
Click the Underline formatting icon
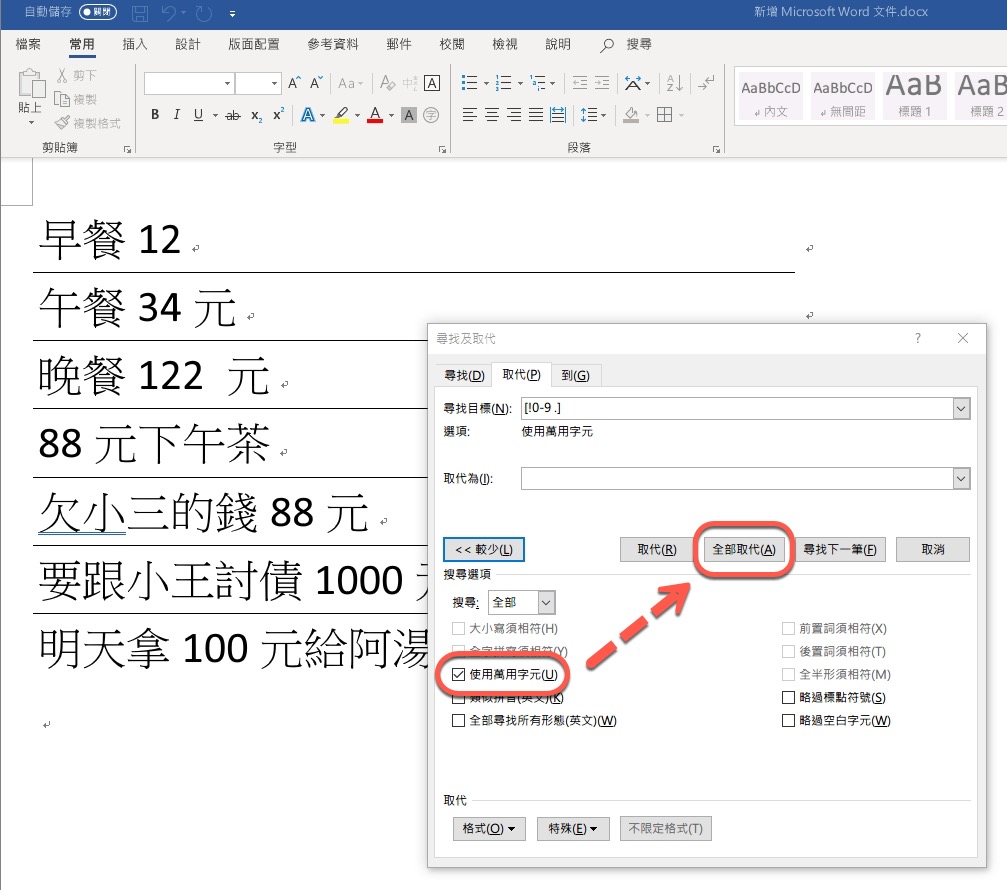(x=198, y=115)
